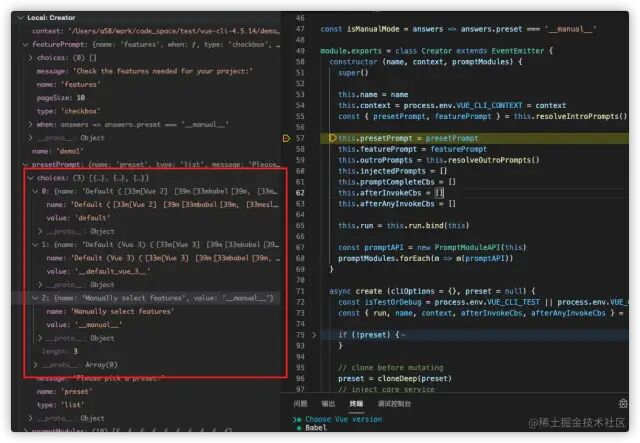This screenshot has width=640, height=443.
Task: Collapse the Local: Creator scope
Action: point(20,18)
